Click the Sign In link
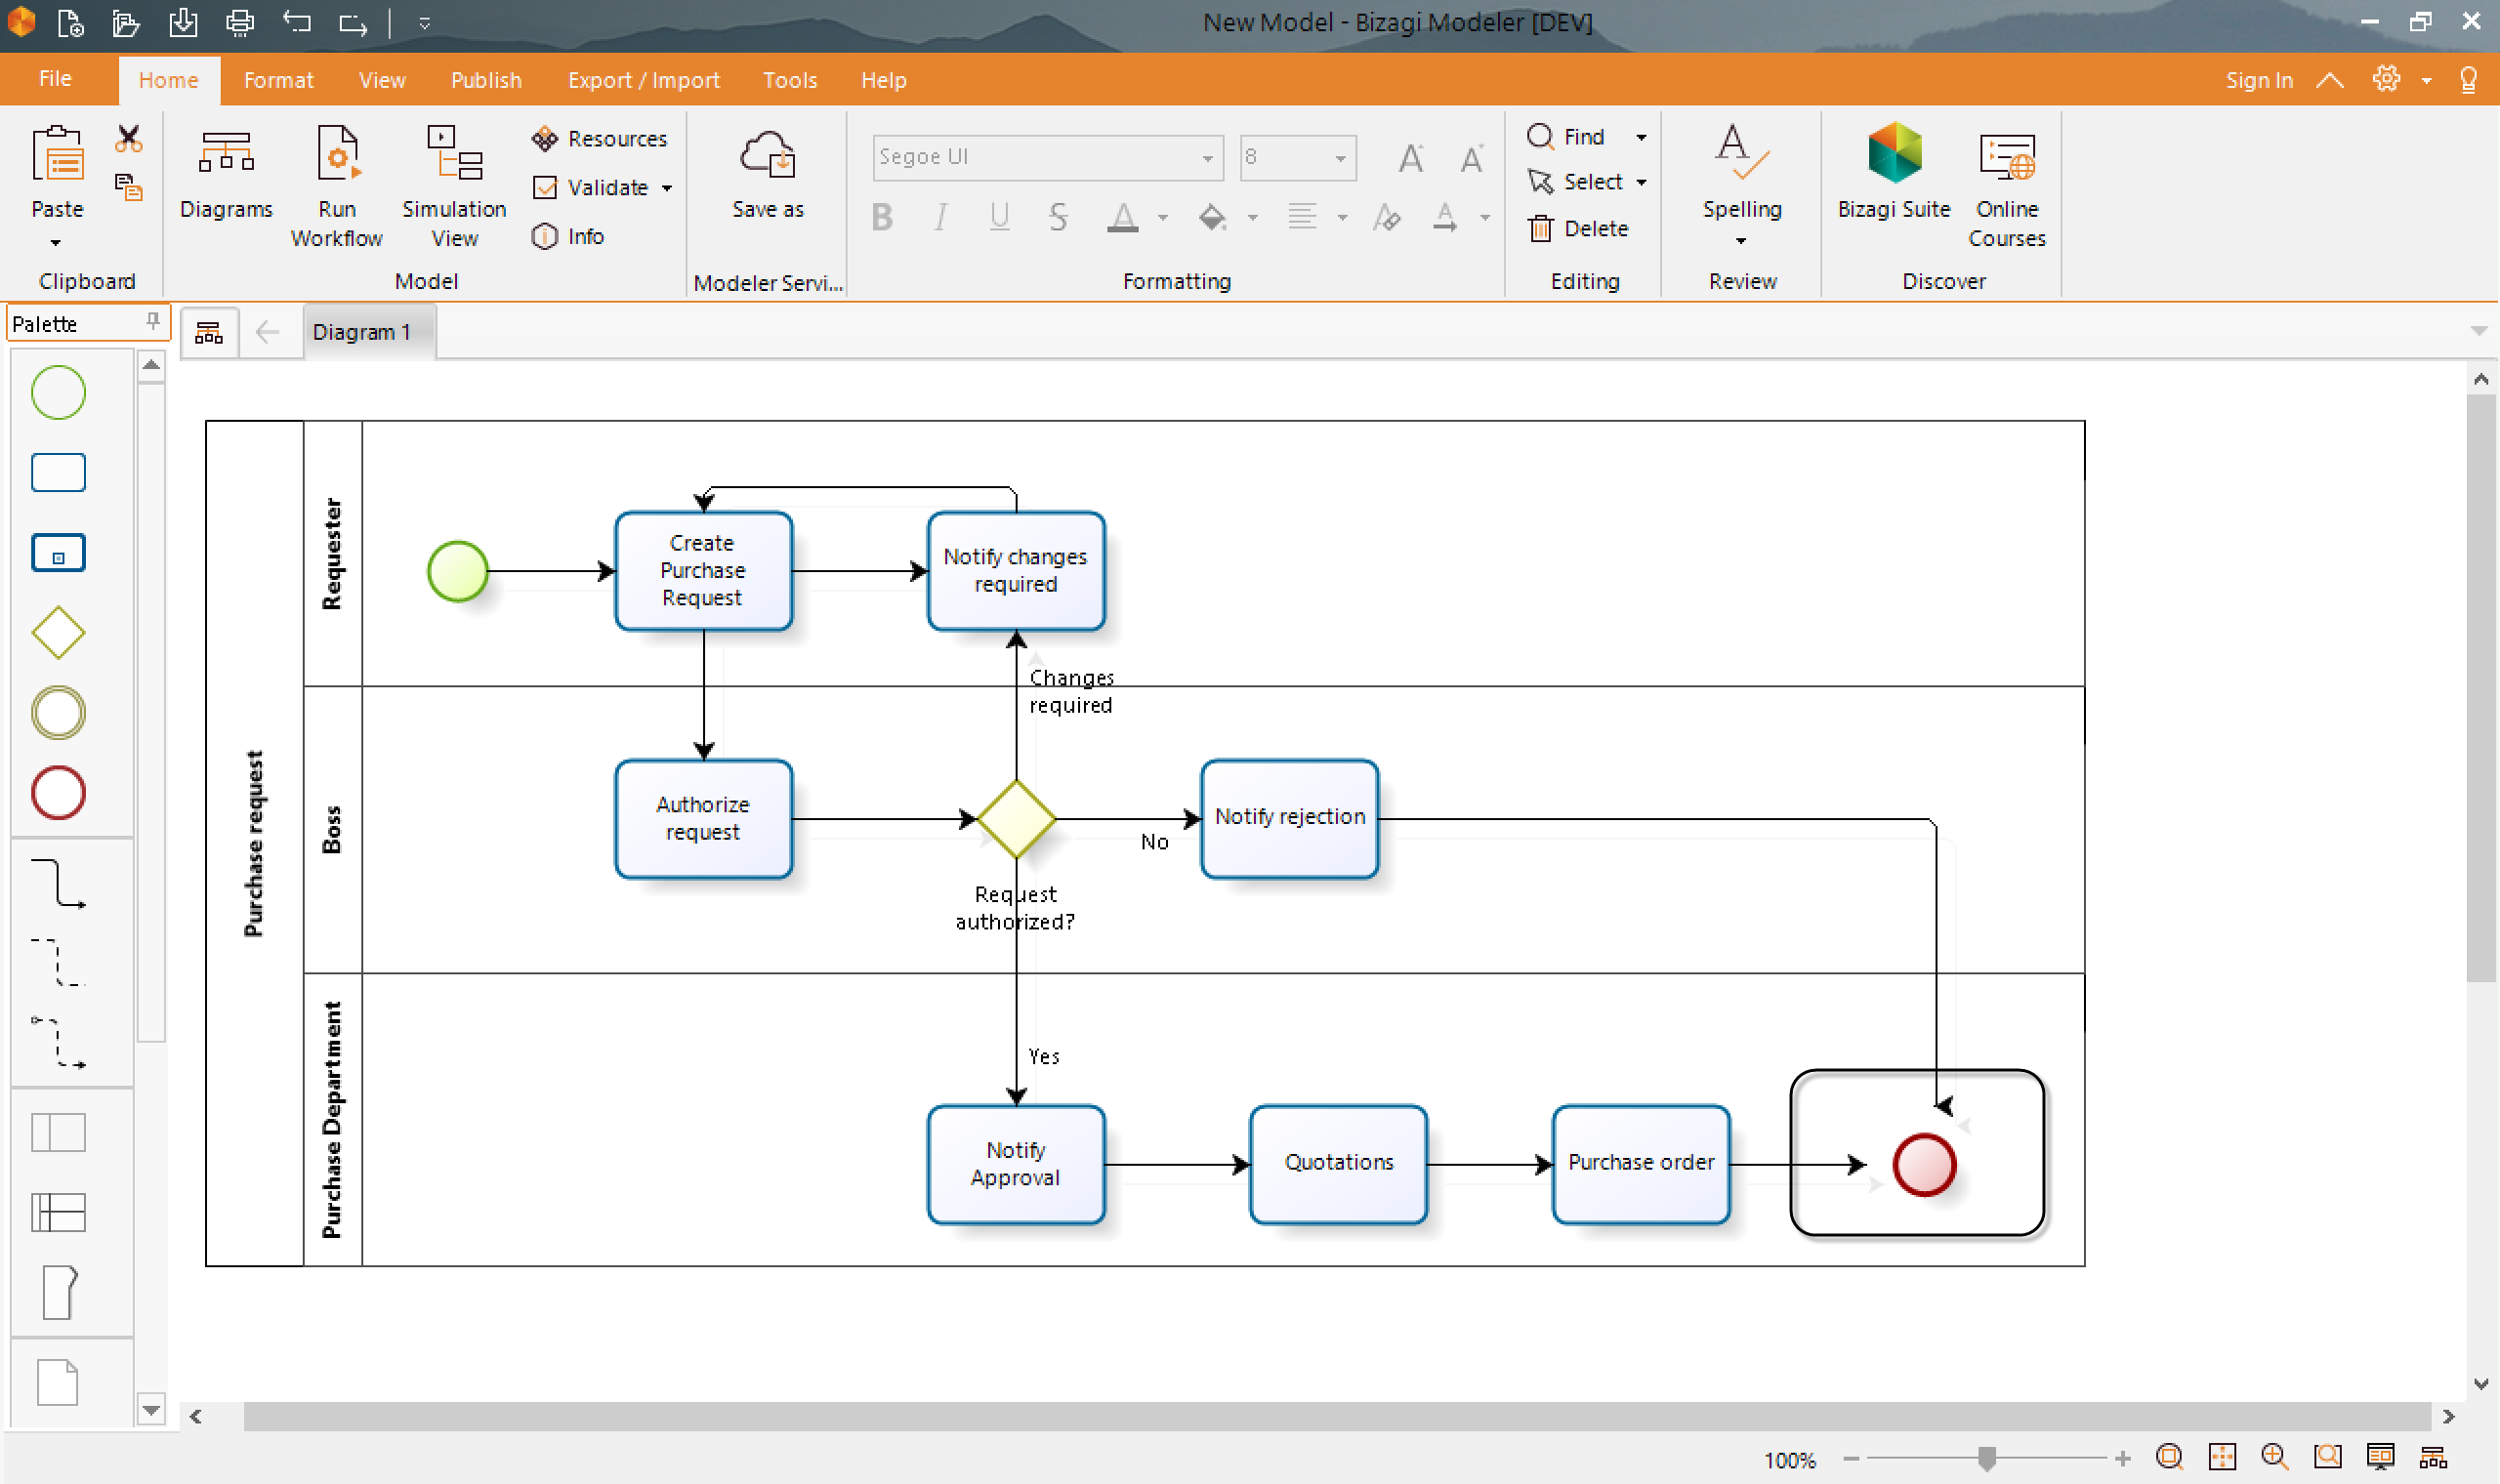 pyautogui.click(x=2259, y=79)
